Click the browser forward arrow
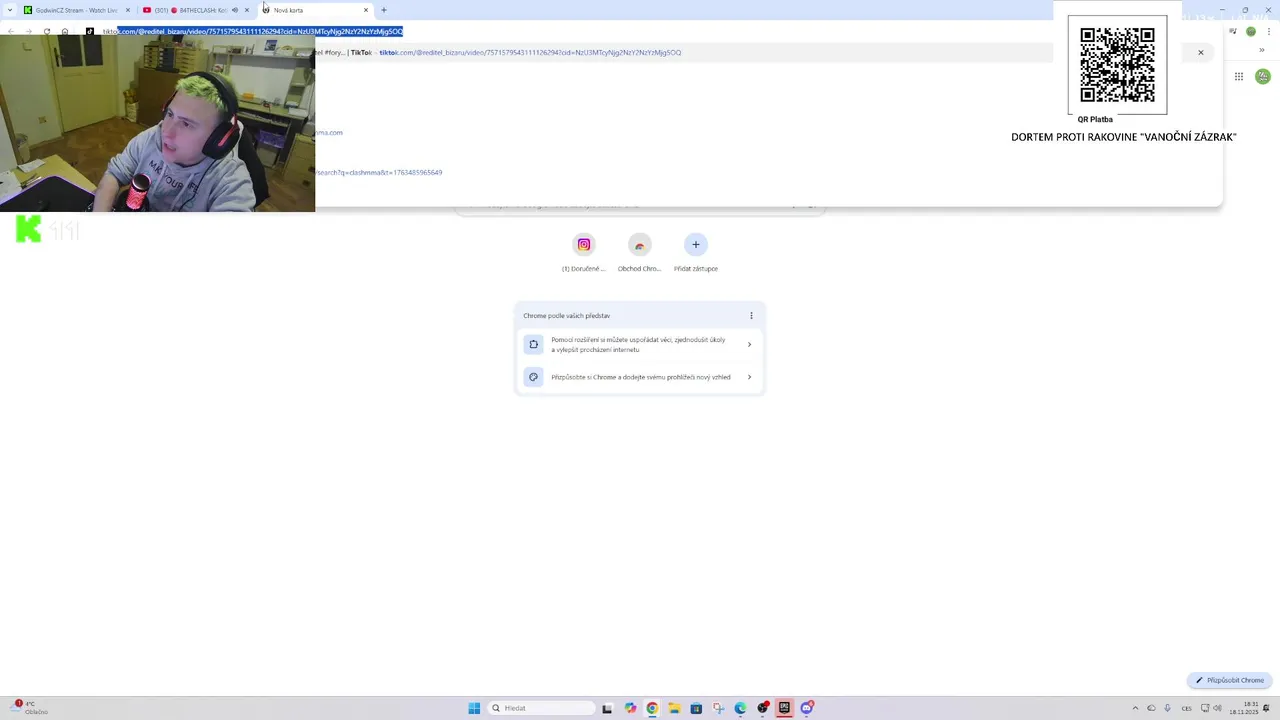1280x720 pixels. [x=28, y=31]
